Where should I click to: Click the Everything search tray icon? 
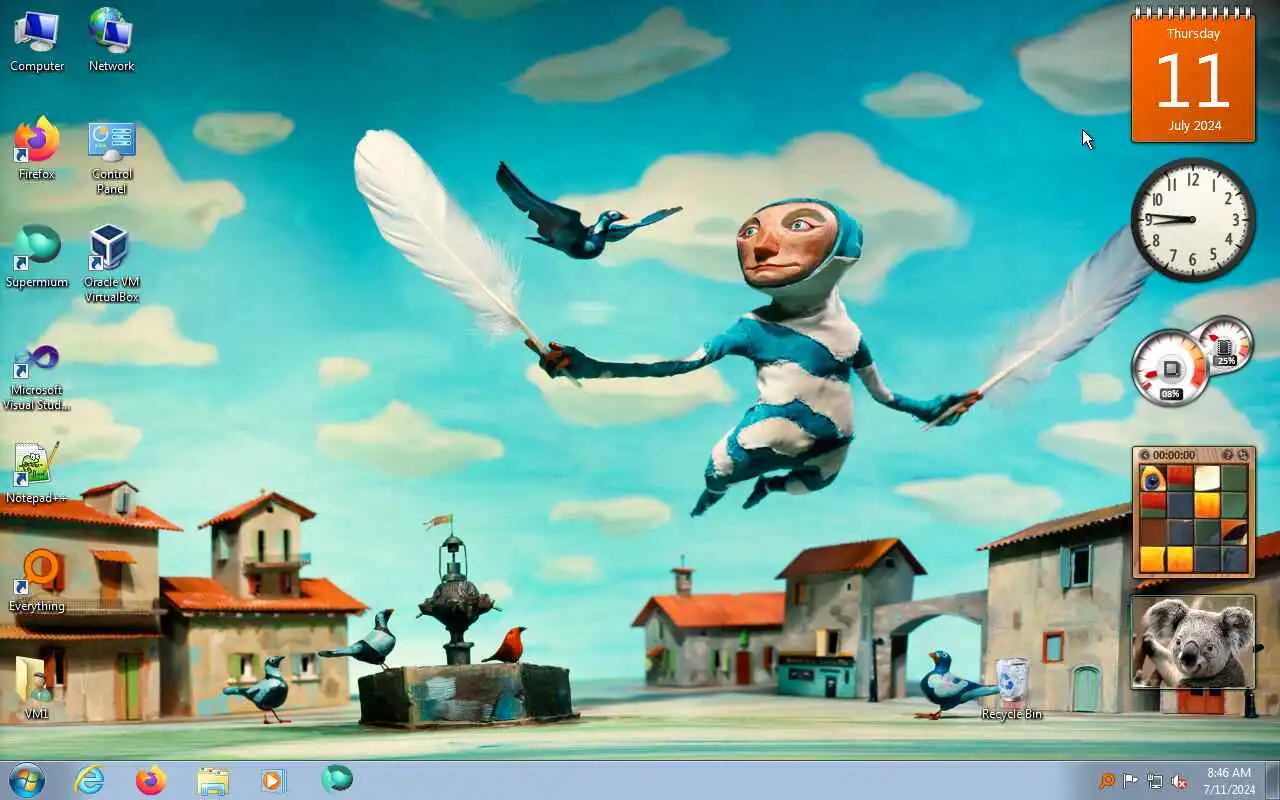coord(1107,781)
